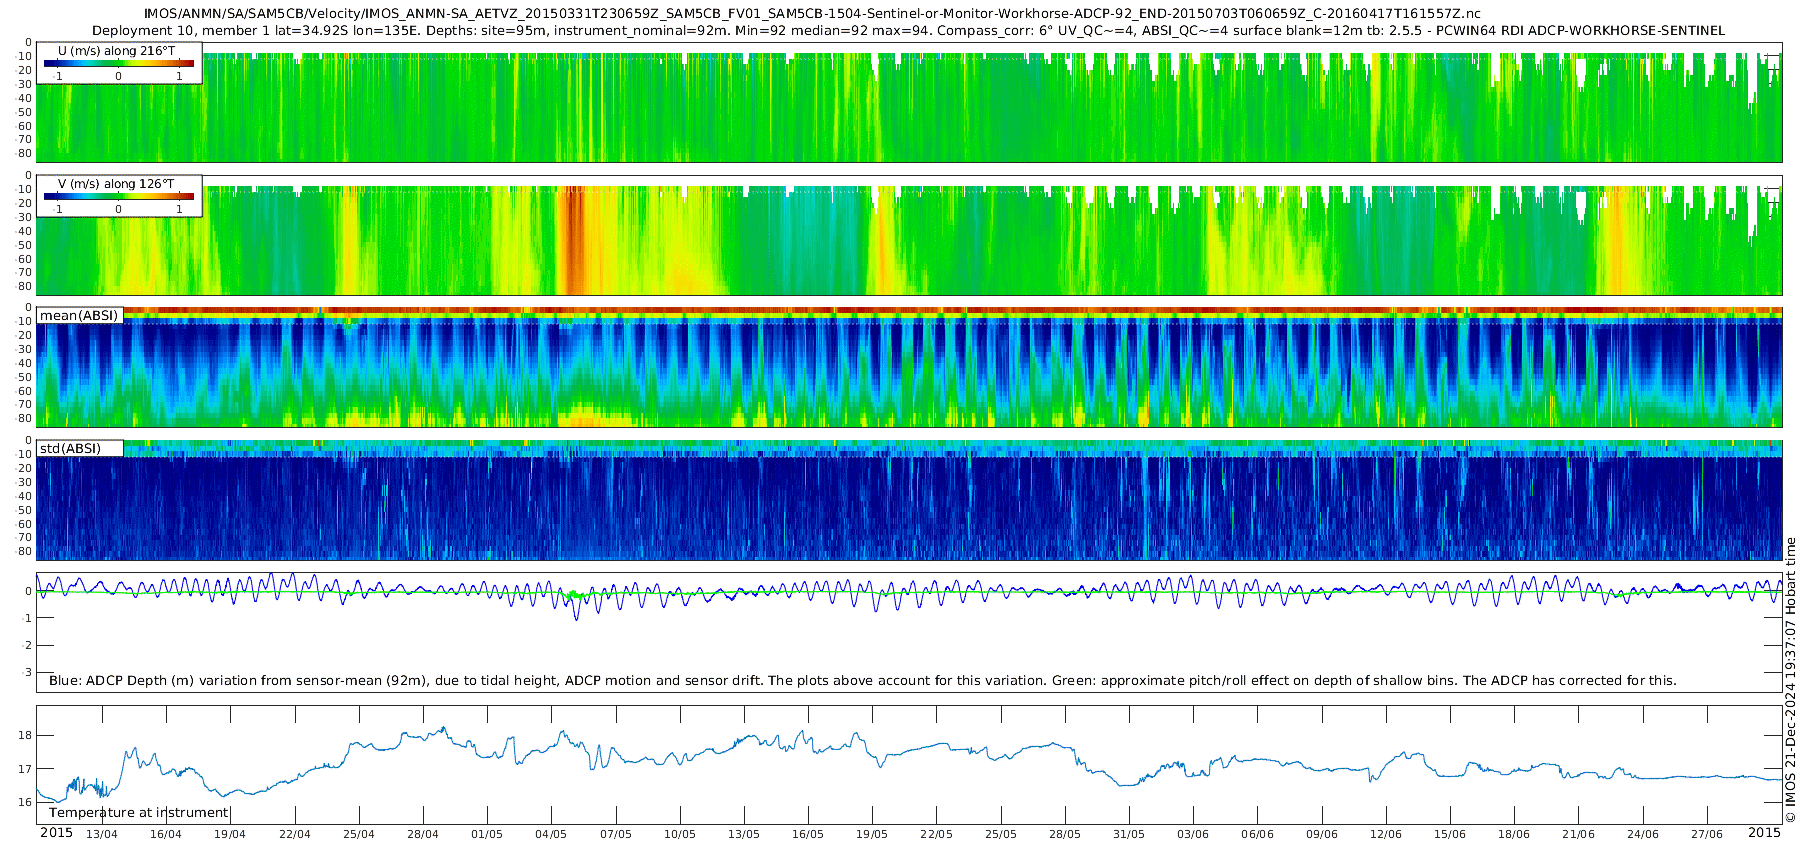Click the deployment metadata subtitle line

coord(908,30)
